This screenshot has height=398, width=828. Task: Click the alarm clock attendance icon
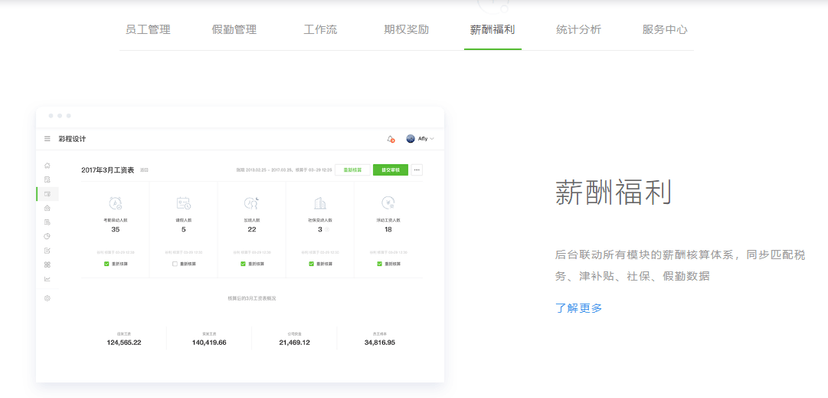pyautogui.click(x=115, y=203)
